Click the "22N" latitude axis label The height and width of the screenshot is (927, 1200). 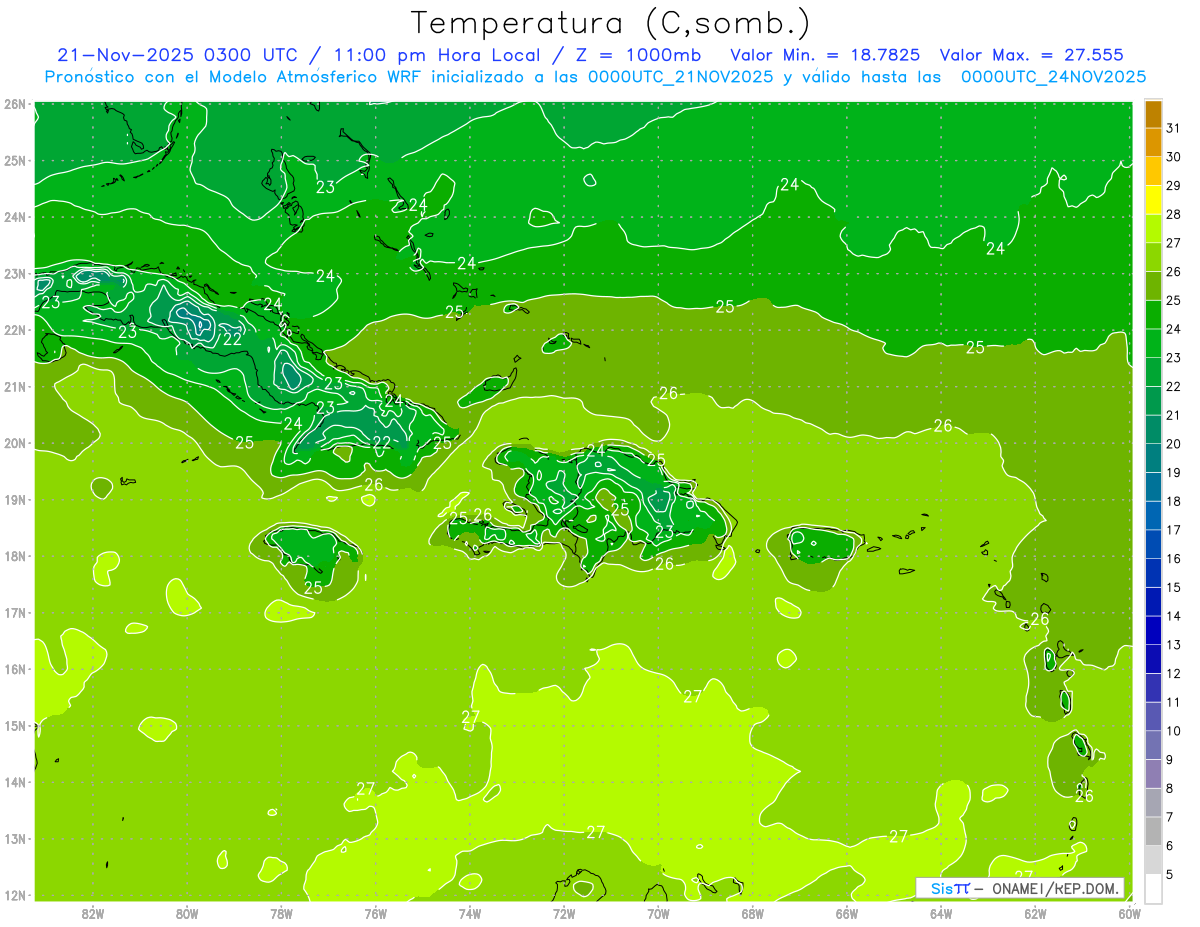click(x=15, y=330)
